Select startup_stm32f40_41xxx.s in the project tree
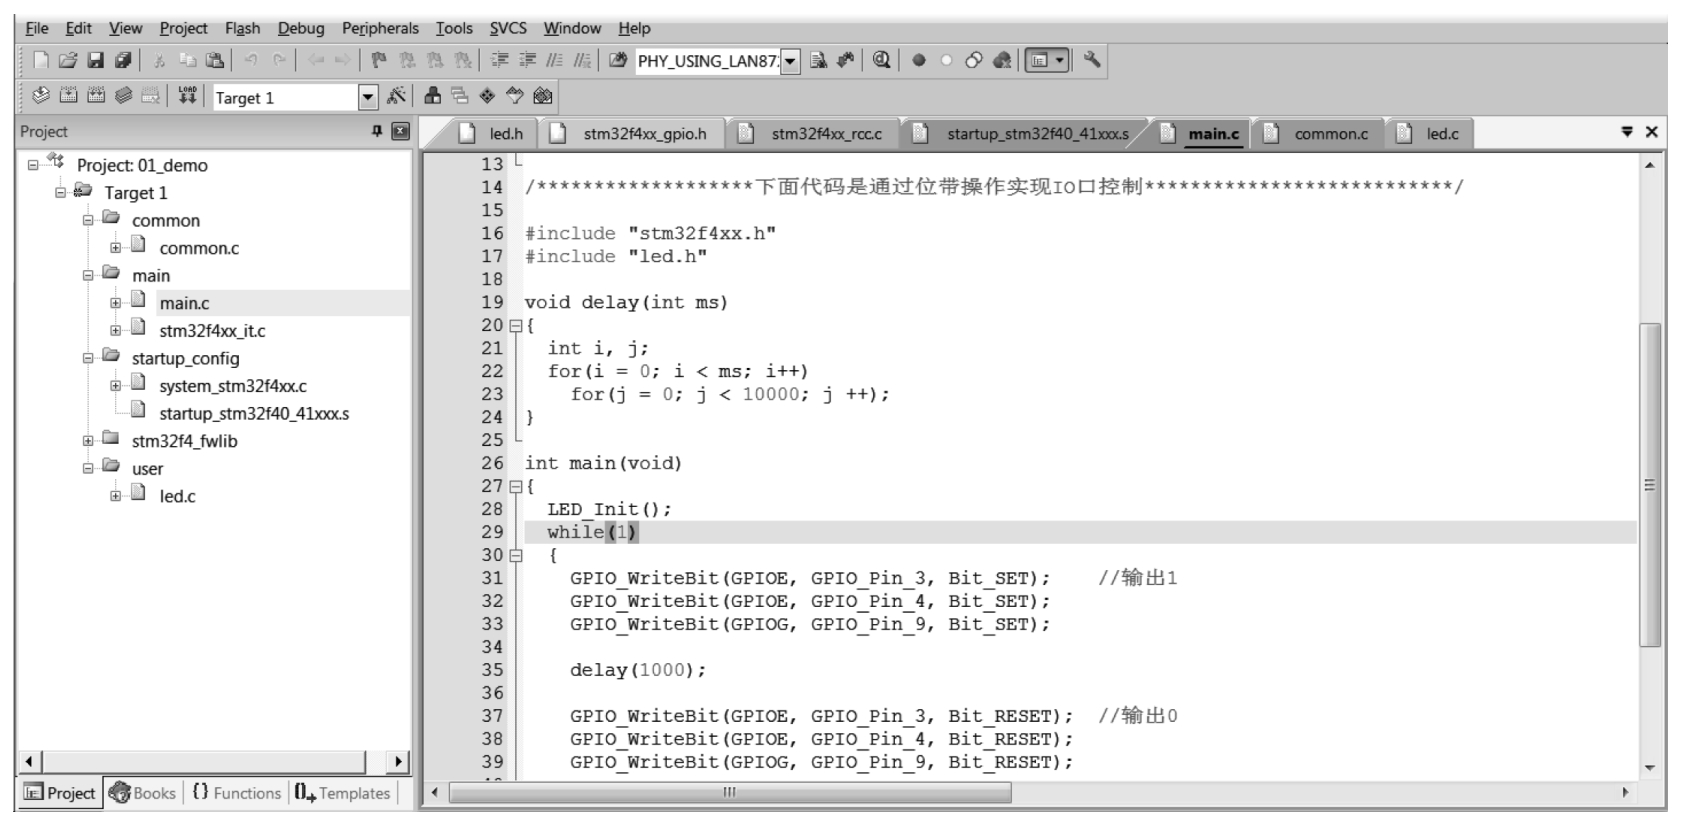 pyautogui.click(x=254, y=414)
